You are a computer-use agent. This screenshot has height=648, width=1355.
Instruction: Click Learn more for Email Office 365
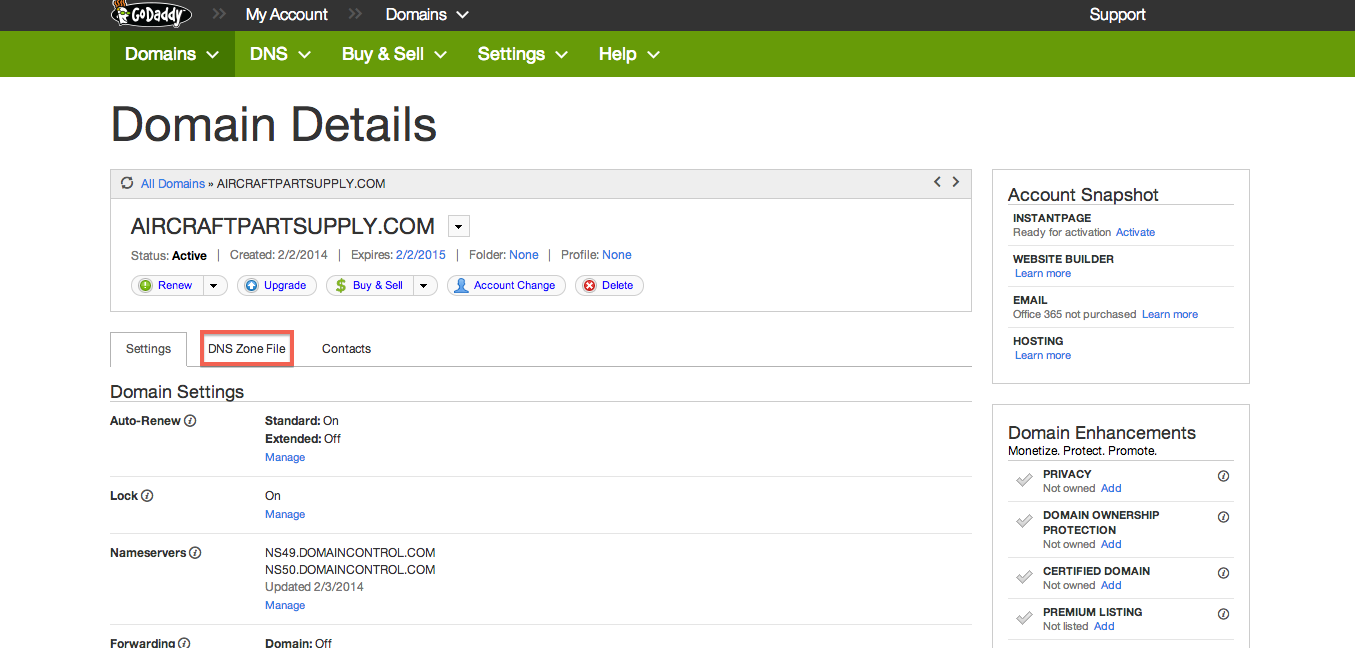[1170, 314]
